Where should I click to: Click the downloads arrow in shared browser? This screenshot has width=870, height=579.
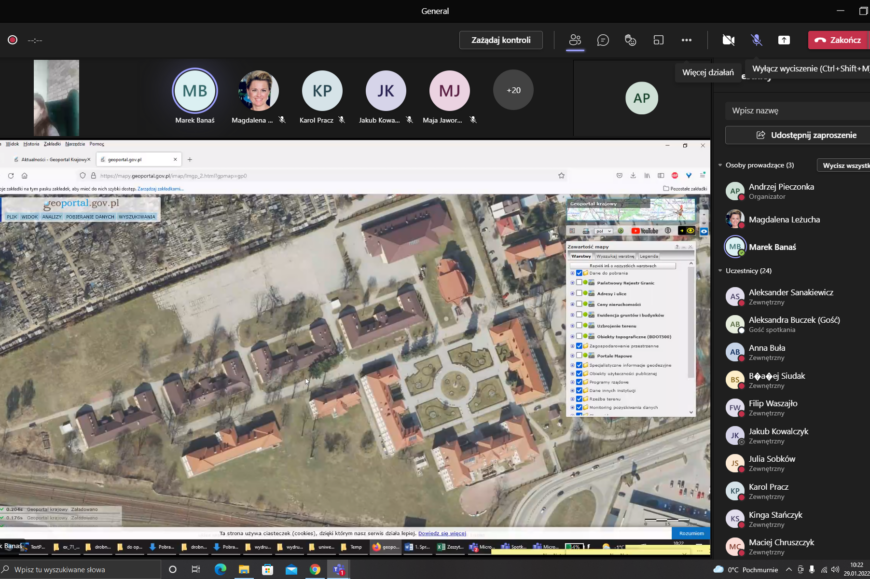[633, 175]
